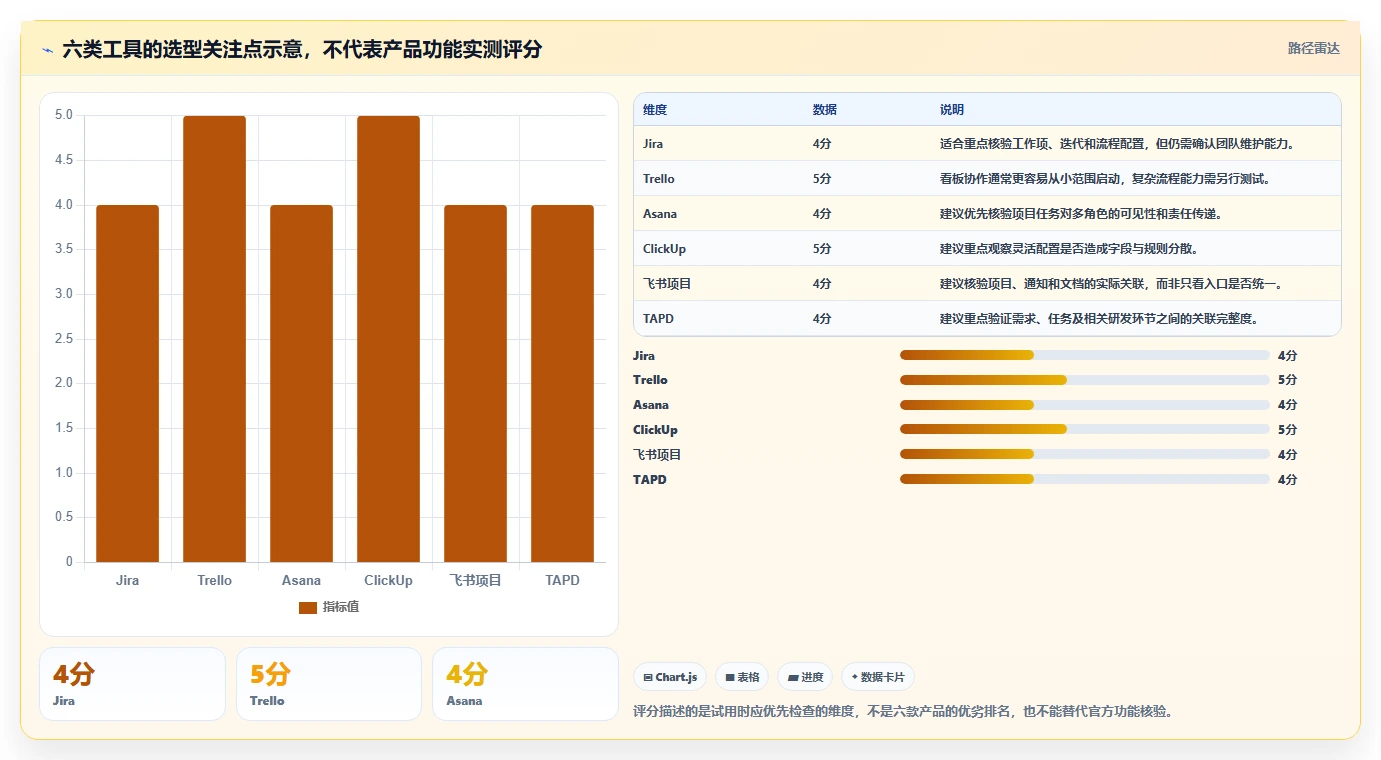This screenshot has width=1381, height=760.
Task: Click 飞书项目 description about 通知和文档
Action: coord(1111,284)
